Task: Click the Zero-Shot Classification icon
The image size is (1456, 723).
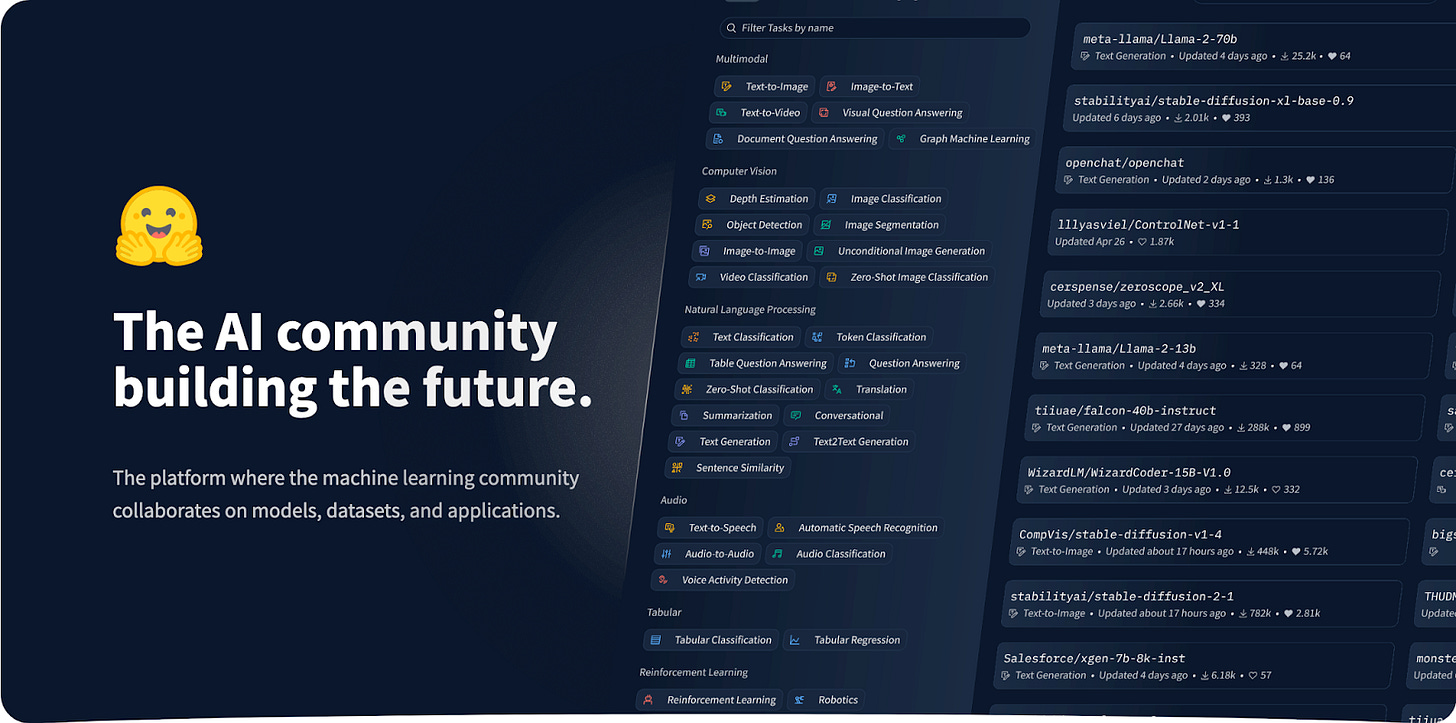Action: point(687,389)
